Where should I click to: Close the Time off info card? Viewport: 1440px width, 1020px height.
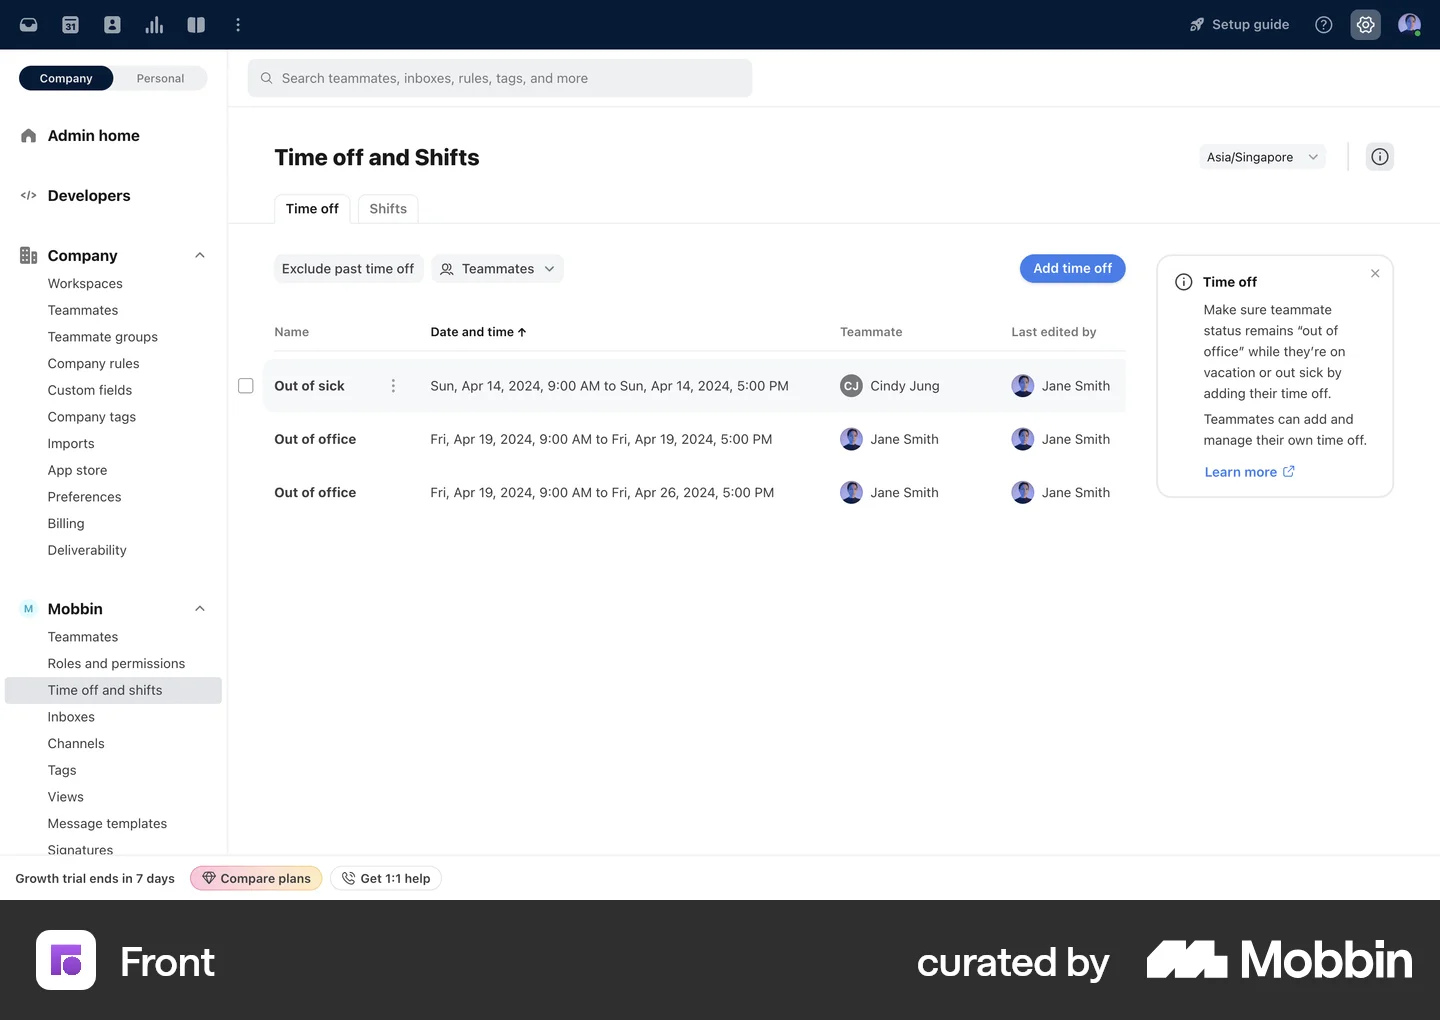pyautogui.click(x=1375, y=273)
